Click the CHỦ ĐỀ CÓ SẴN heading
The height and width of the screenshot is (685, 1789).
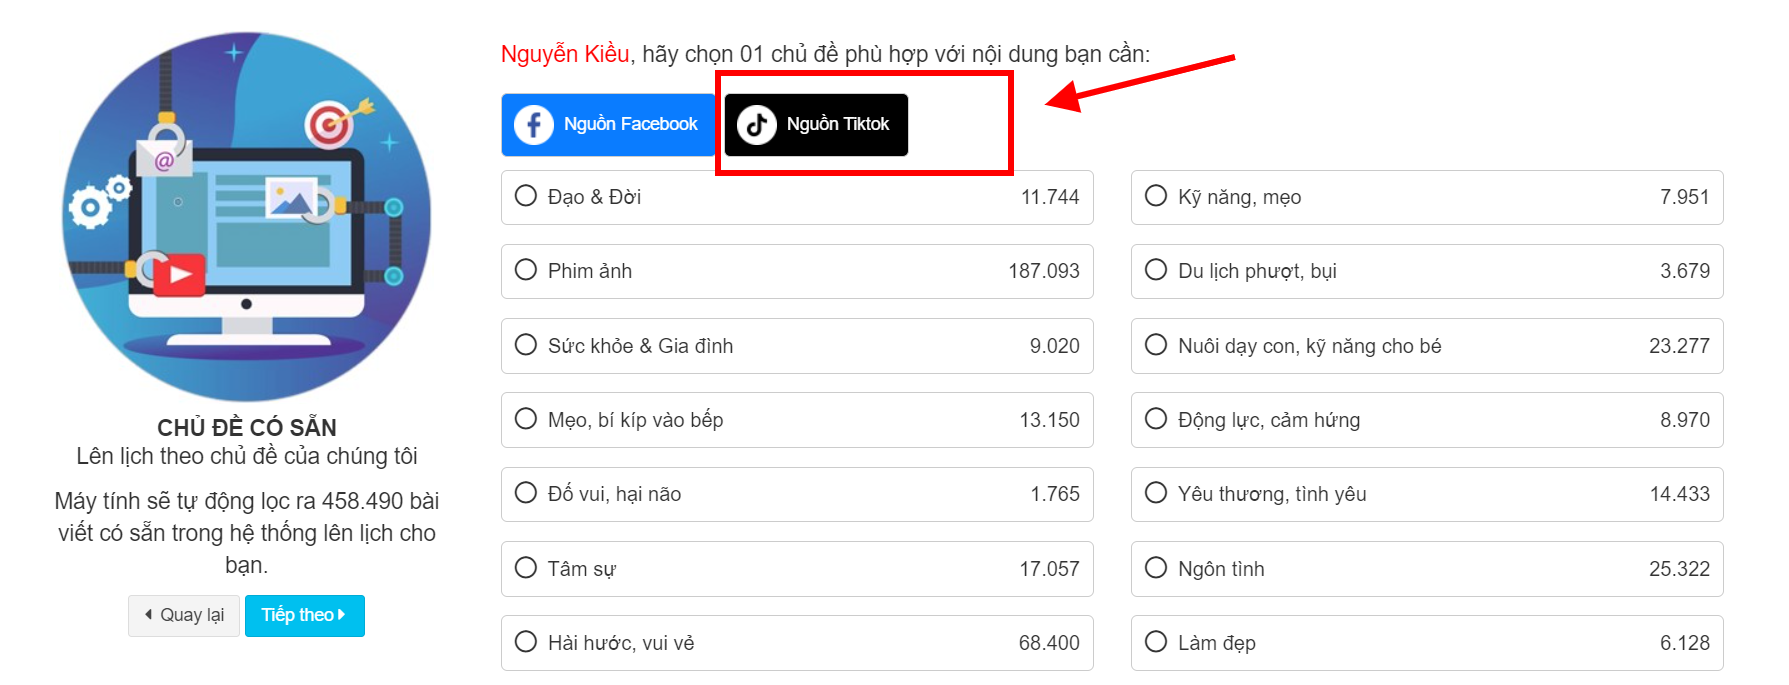[247, 428]
